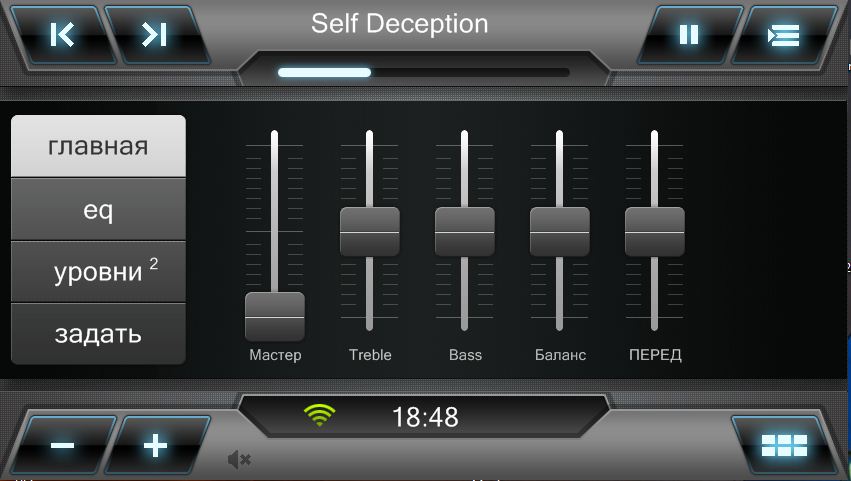This screenshot has height=481, width=851.
Task: Pause the current song playback
Action: coord(689,35)
